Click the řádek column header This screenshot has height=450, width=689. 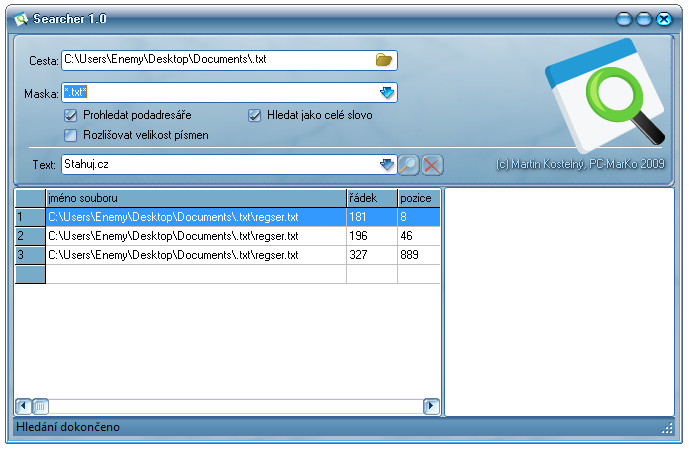(x=372, y=198)
